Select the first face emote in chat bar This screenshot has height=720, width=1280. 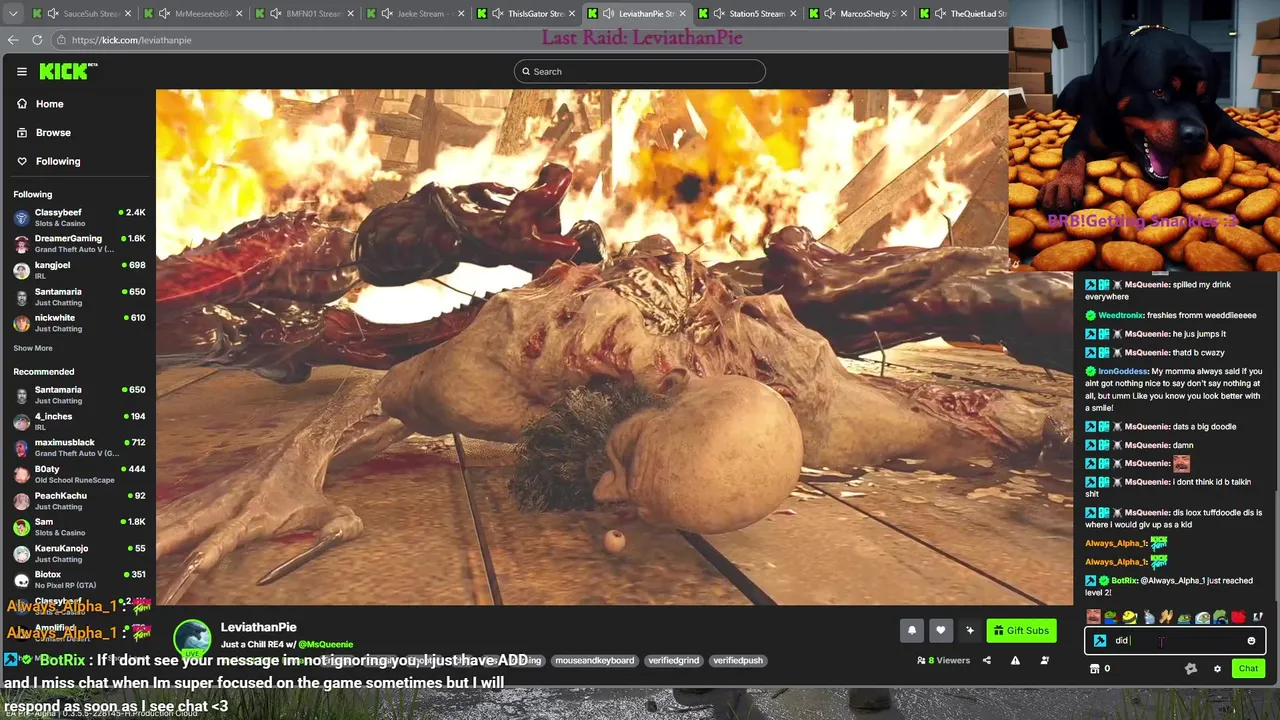pyautogui.click(x=1093, y=617)
